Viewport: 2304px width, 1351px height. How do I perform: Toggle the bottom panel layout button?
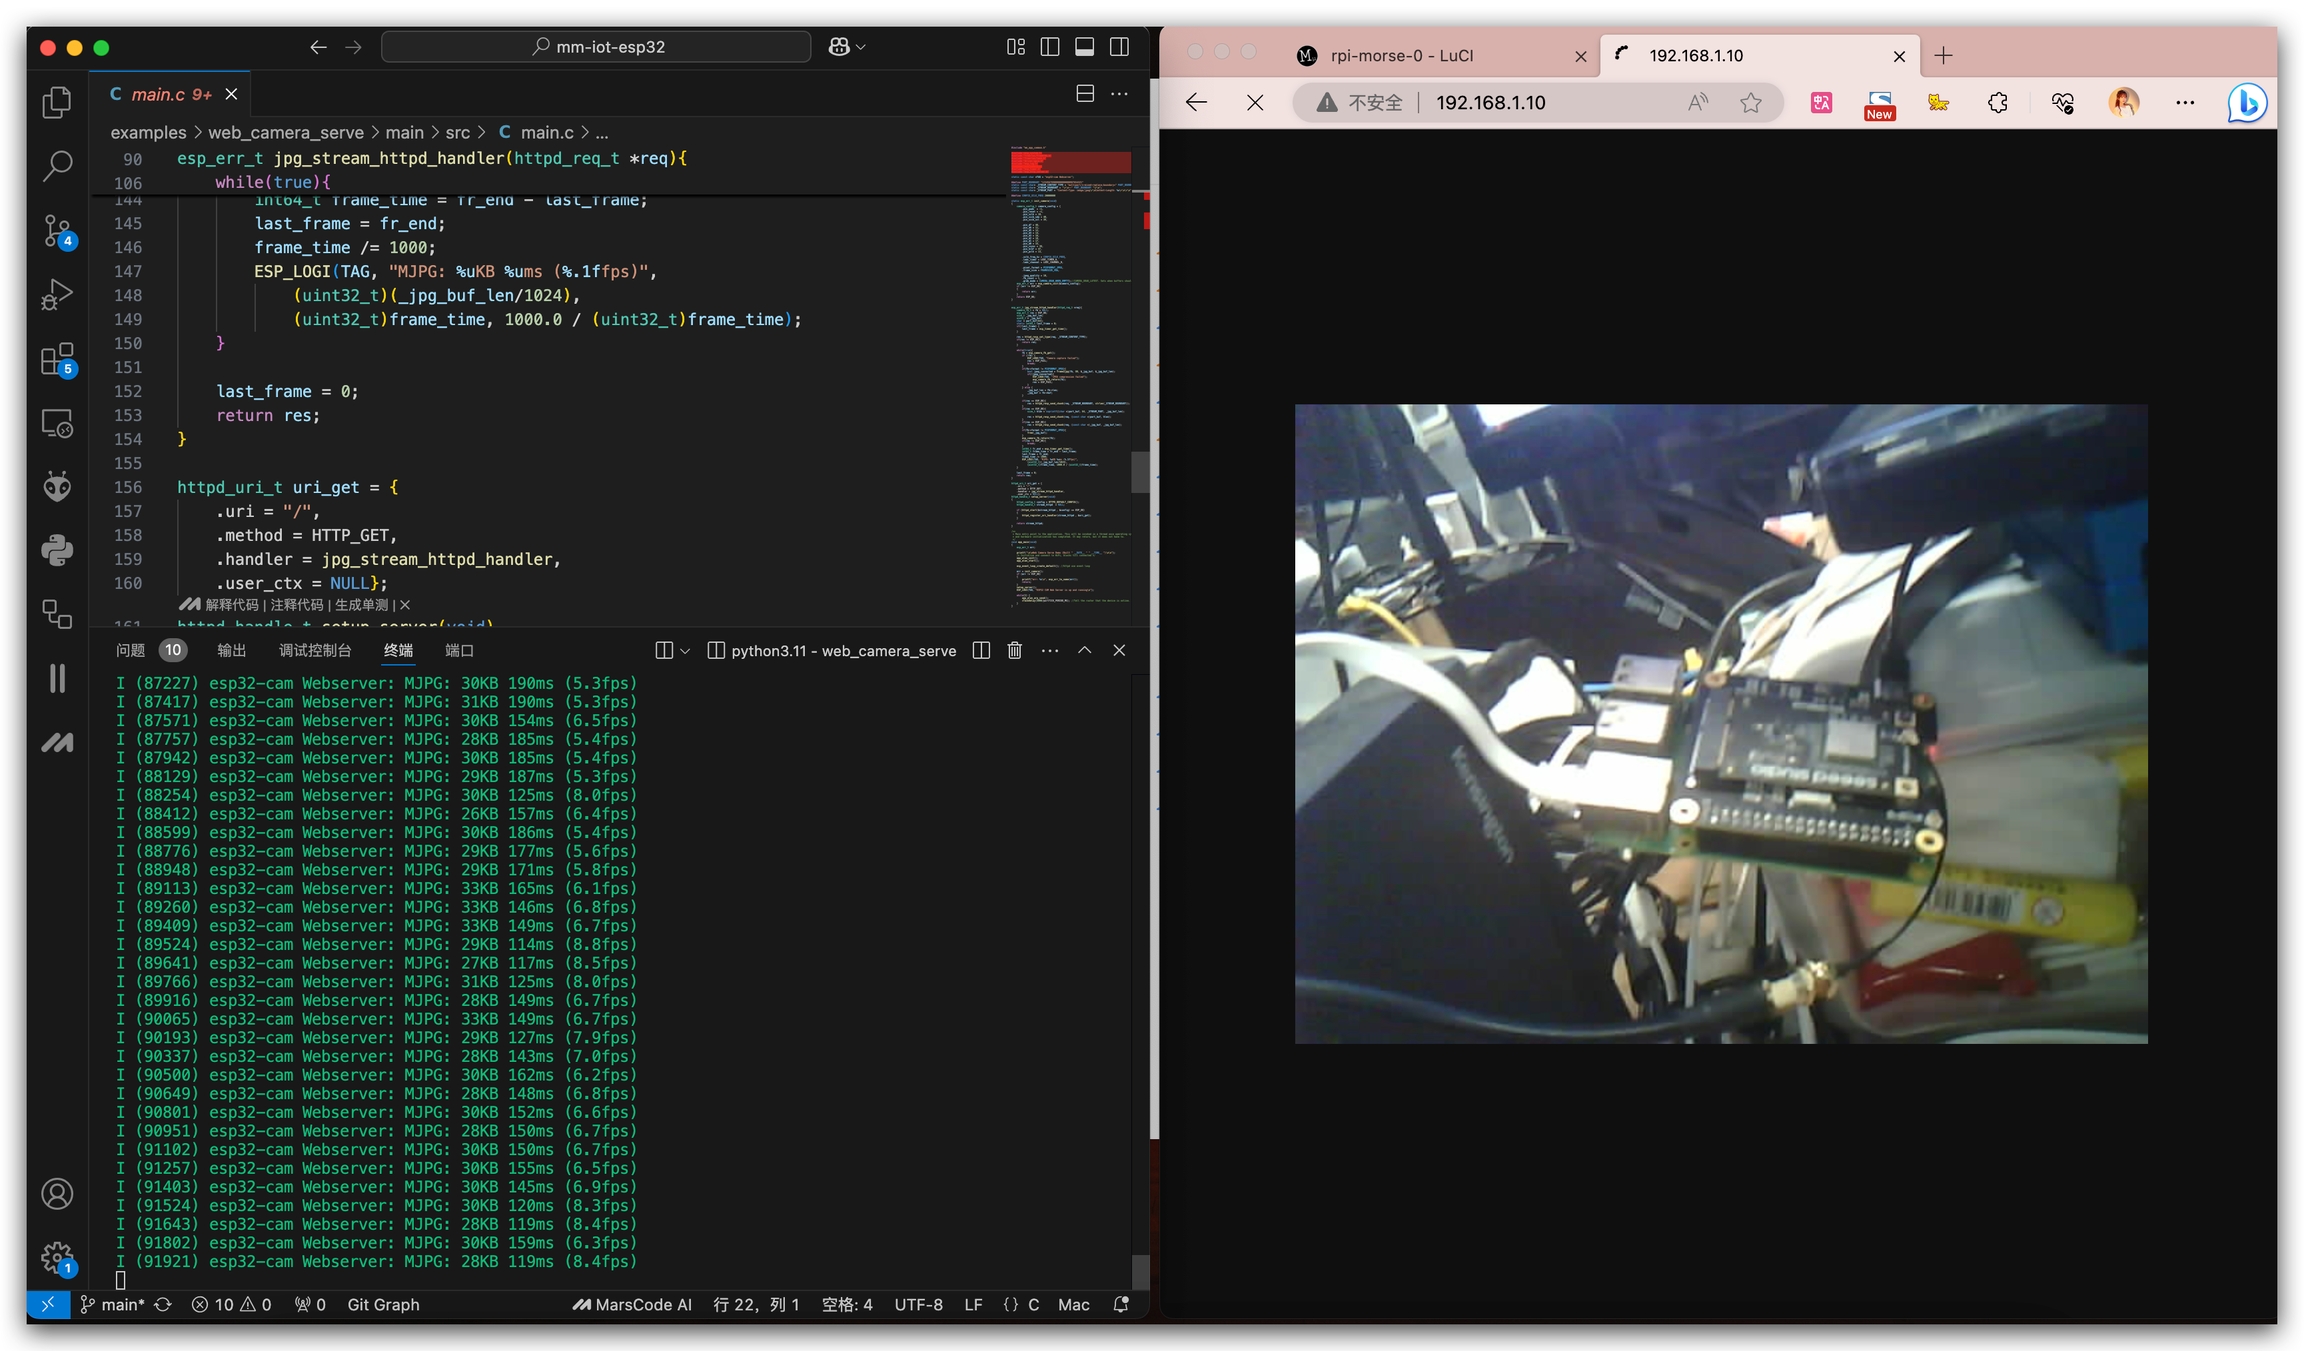pyautogui.click(x=1084, y=47)
